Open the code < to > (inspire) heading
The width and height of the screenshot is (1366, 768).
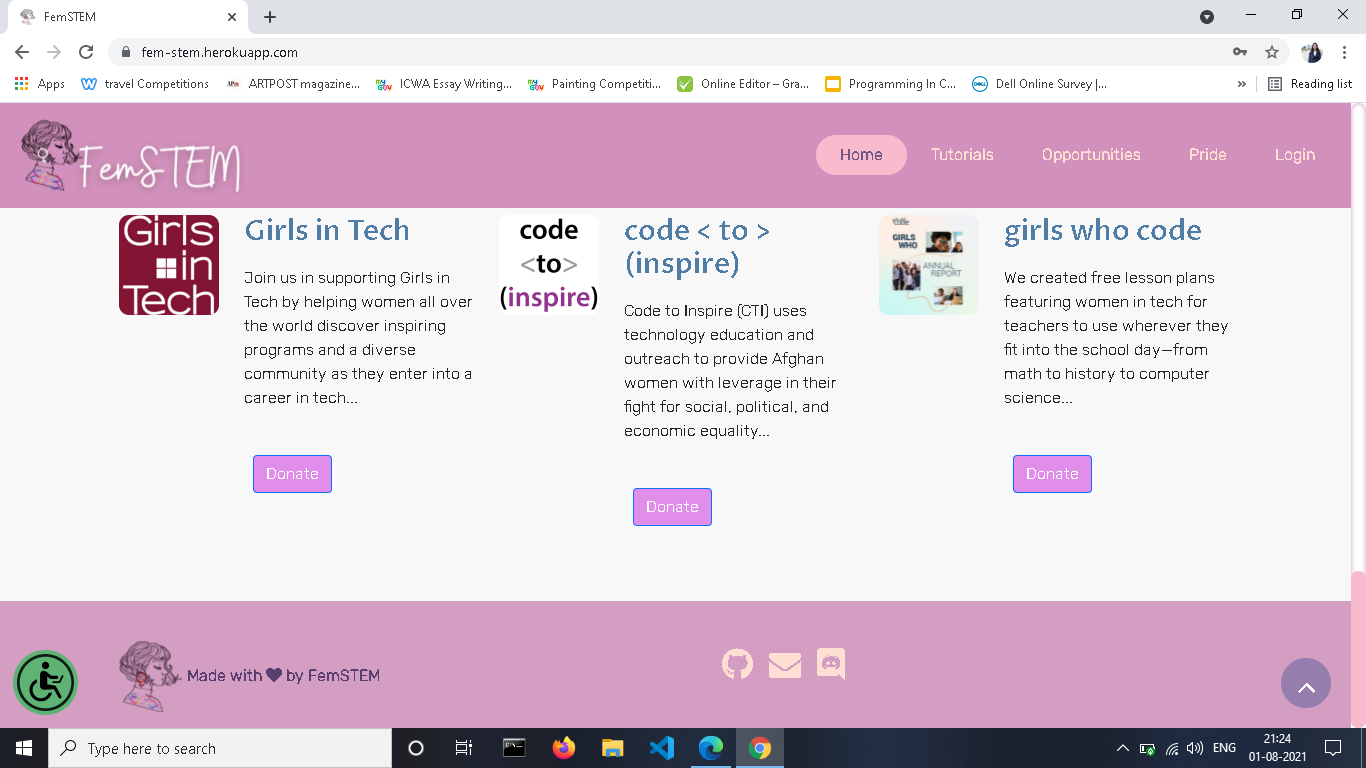(x=697, y=247)
